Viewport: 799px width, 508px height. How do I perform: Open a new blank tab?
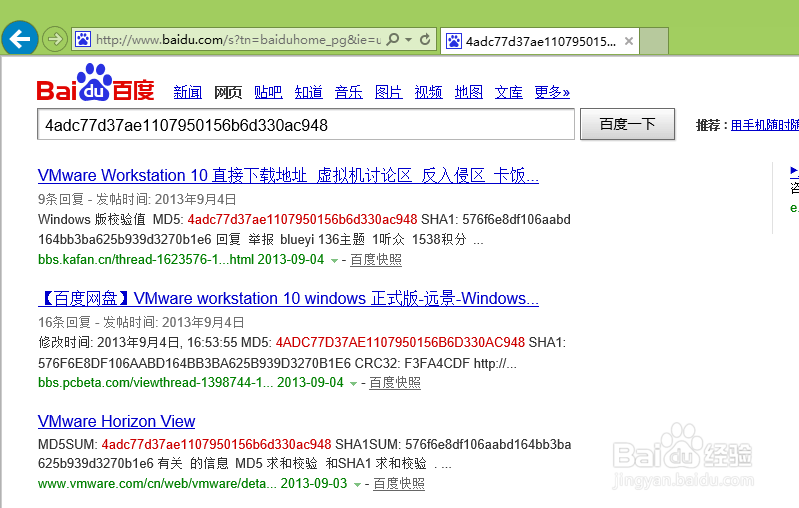click(654, 41)
